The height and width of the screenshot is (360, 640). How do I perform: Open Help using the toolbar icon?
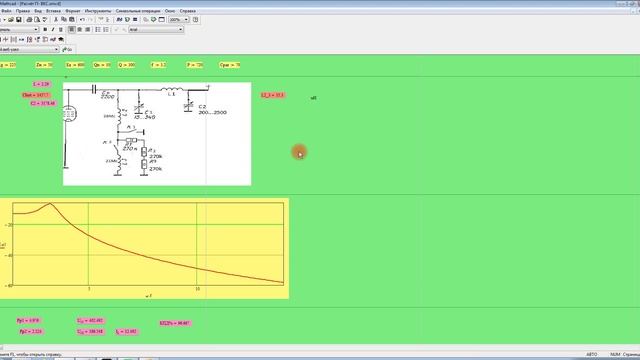point(196,20)
